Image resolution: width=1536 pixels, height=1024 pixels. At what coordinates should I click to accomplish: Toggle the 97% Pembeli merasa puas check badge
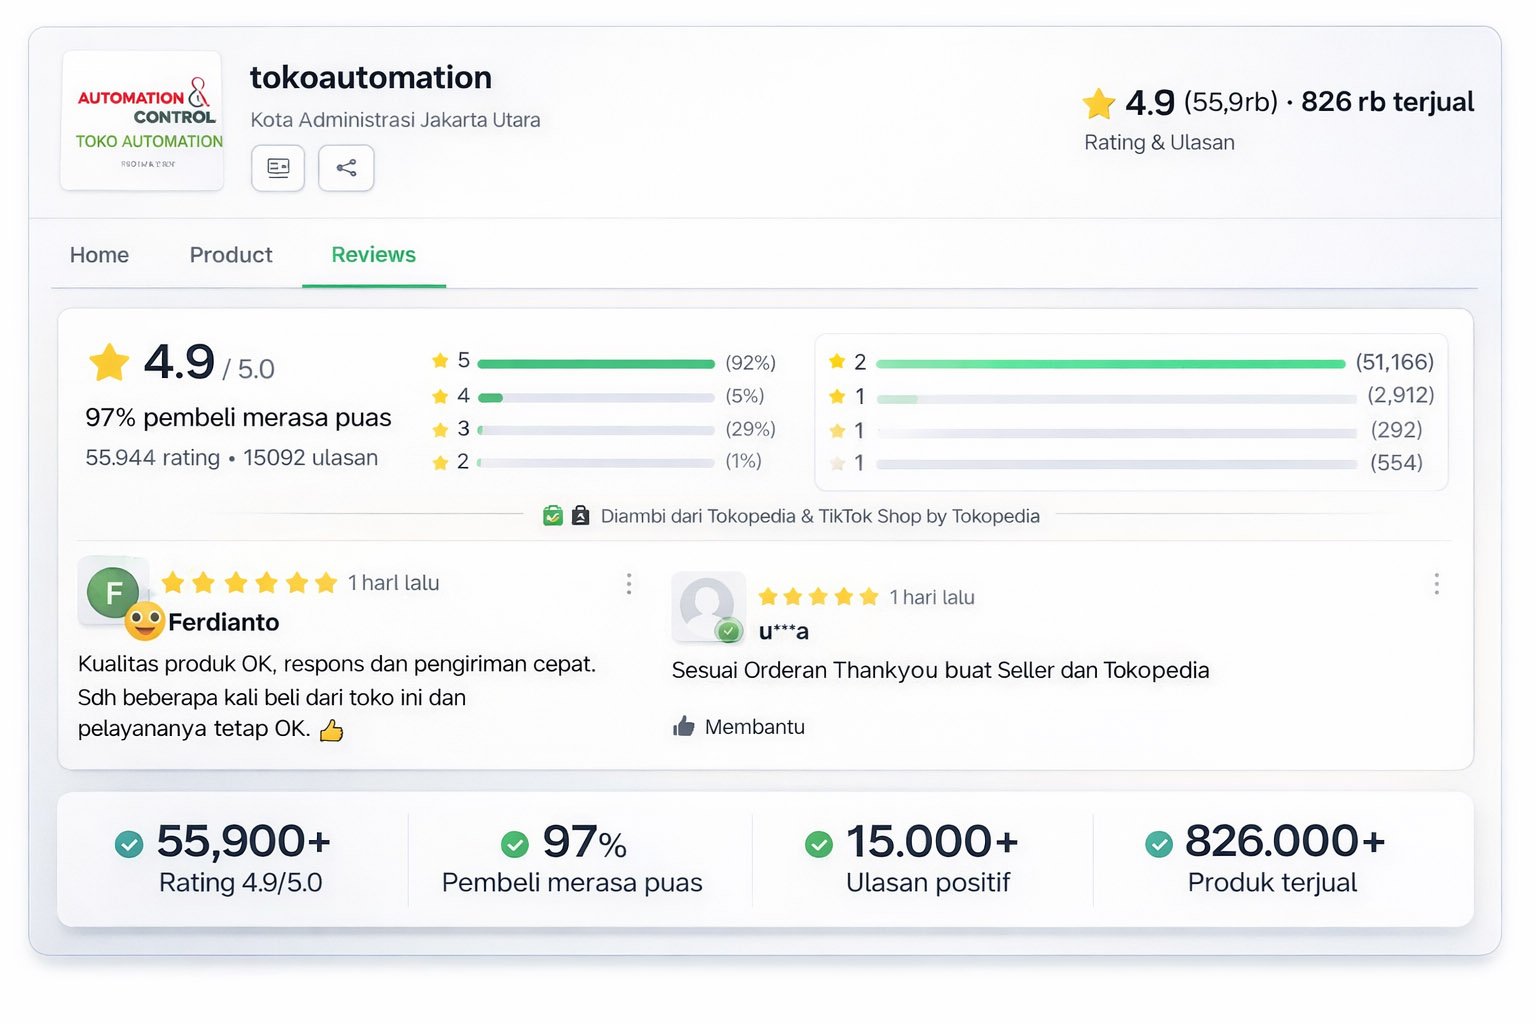(x=516, y=843)
